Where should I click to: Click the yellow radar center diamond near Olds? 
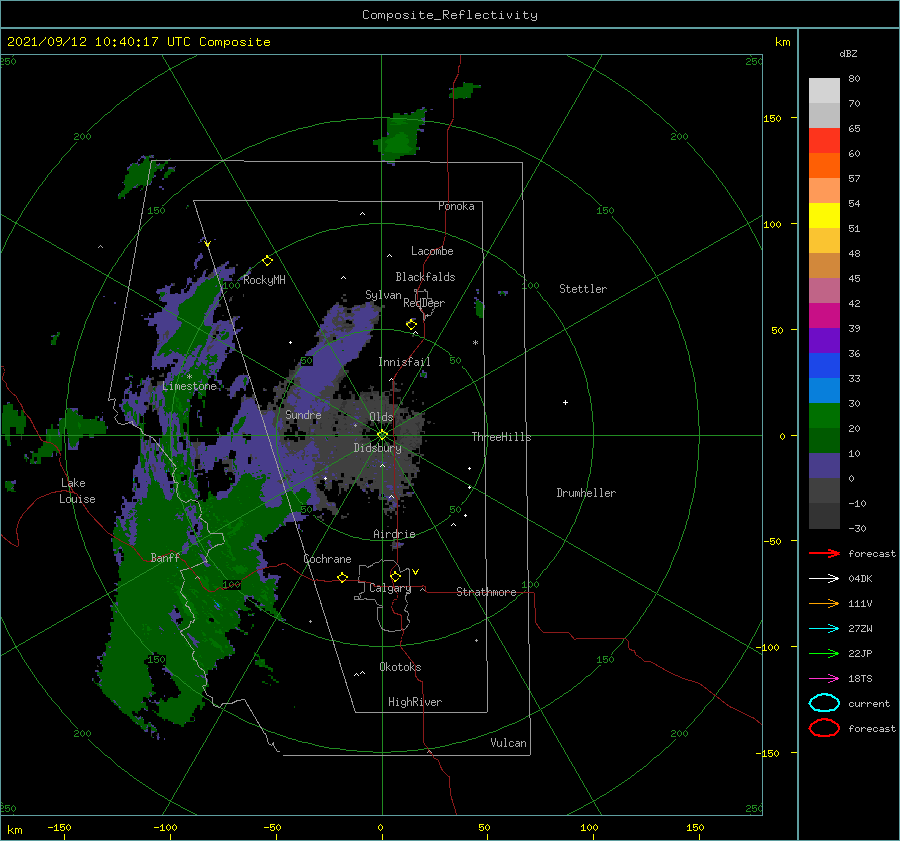pos(382,435)
